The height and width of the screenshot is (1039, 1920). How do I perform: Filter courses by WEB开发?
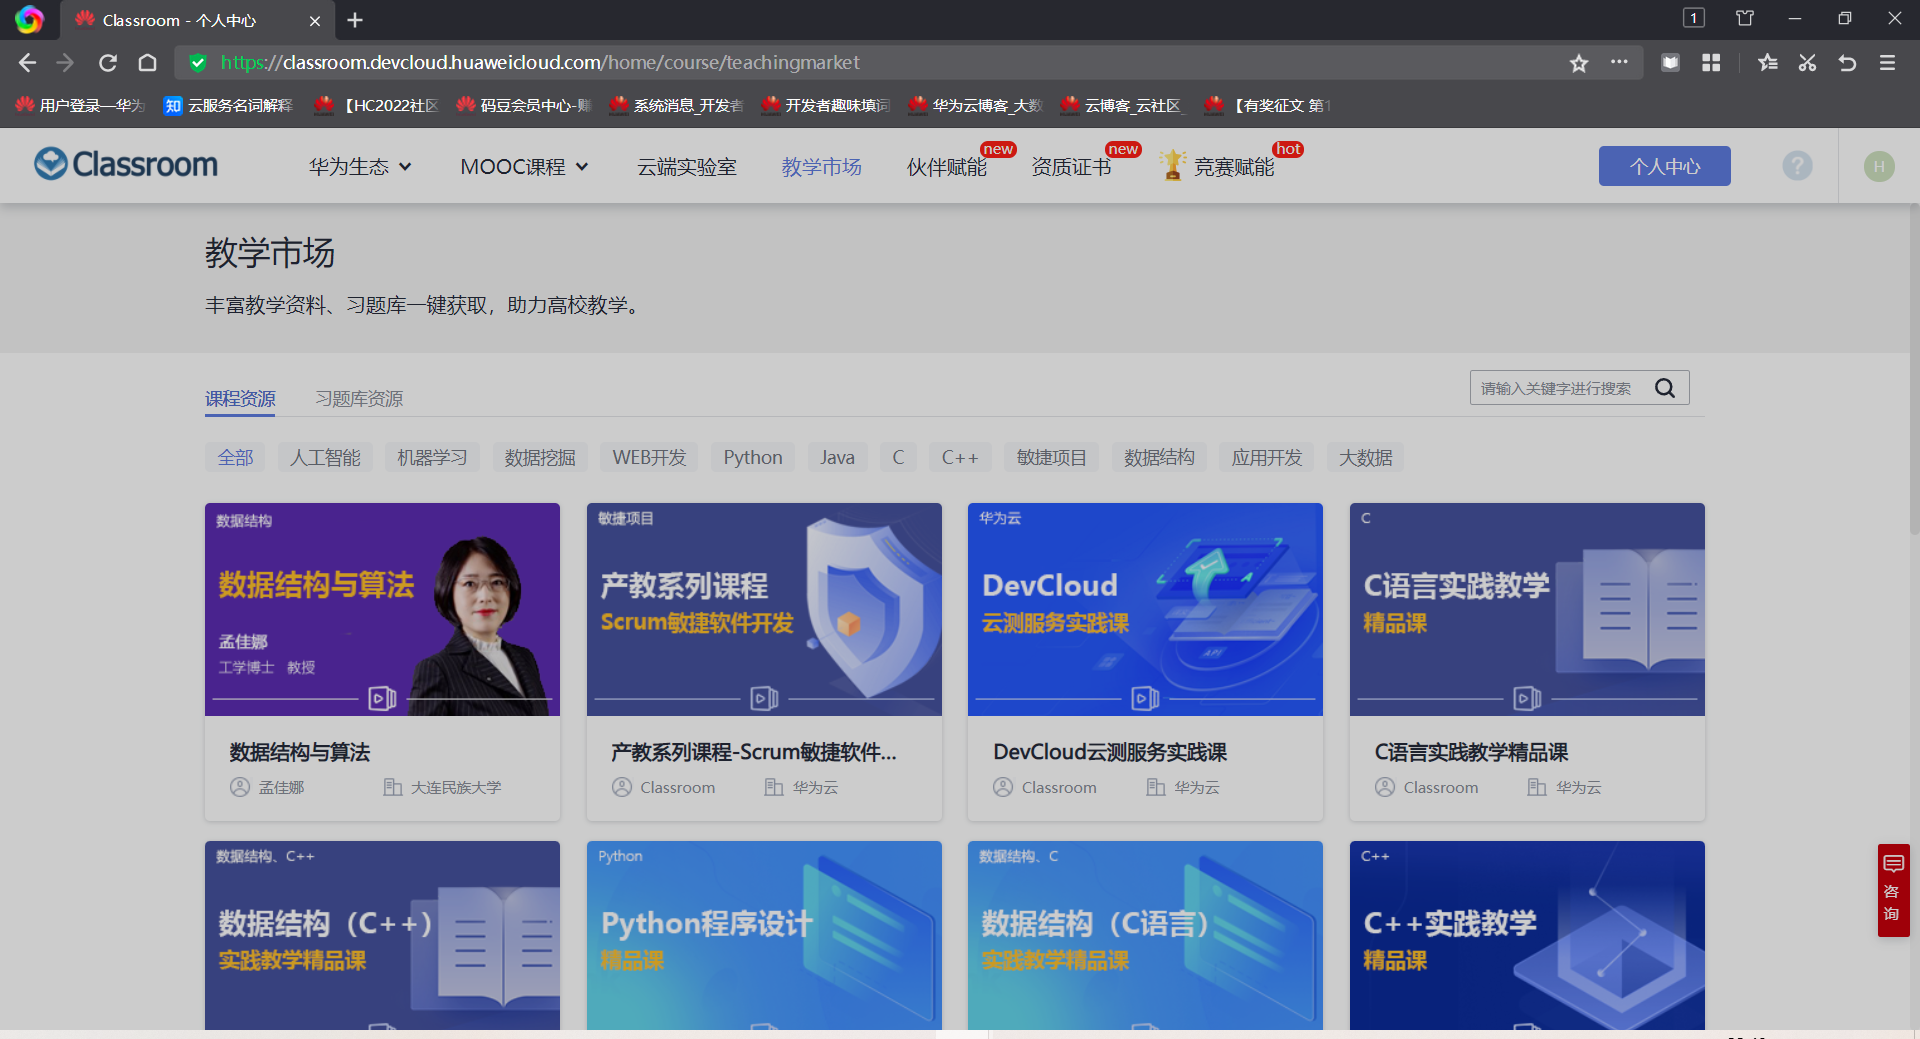point(650,458)
